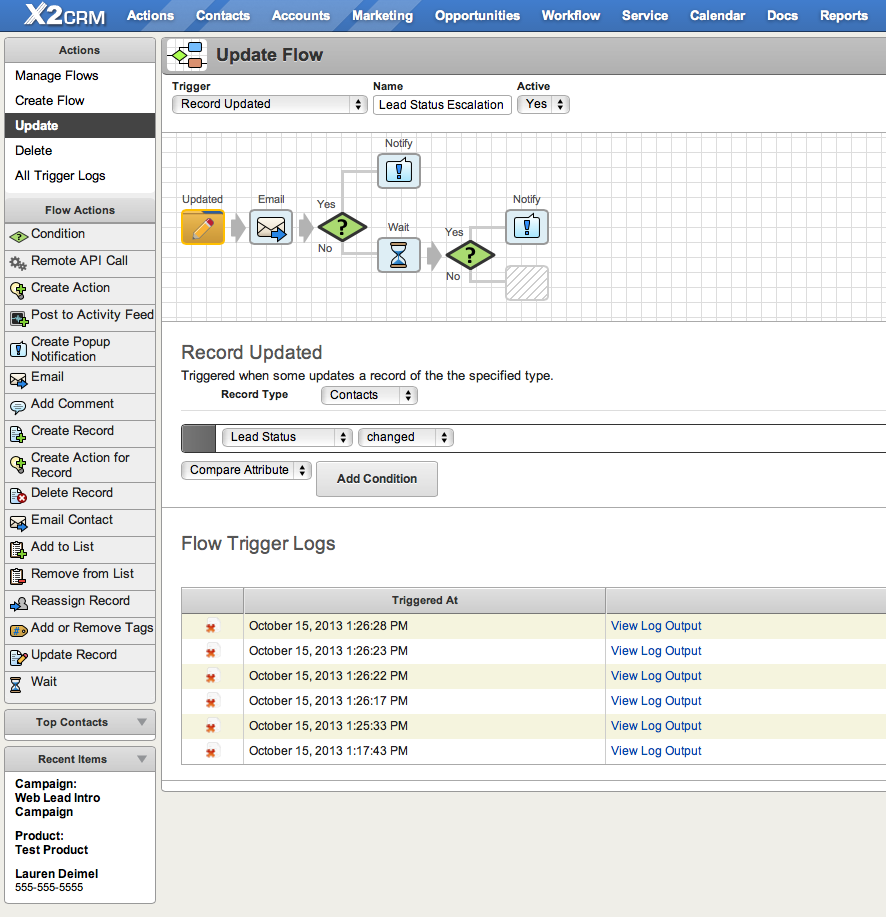The width and height of the screenshot is (886, 917).
Task: Open the Trigger dropdown showing Record Updated
Action: (x=270, y=104)
